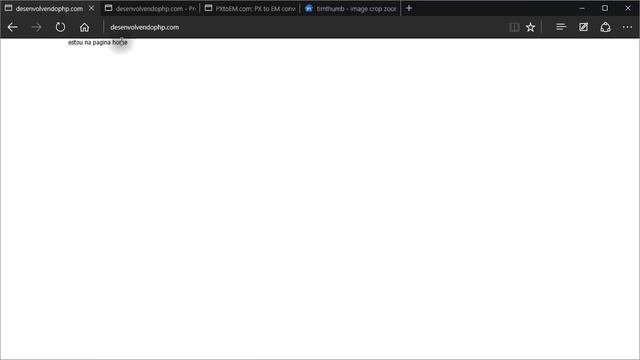Switch to the PXtoEM.com tab
The height and width of the screenshot is (360, 640).
(x=250, y=8)
